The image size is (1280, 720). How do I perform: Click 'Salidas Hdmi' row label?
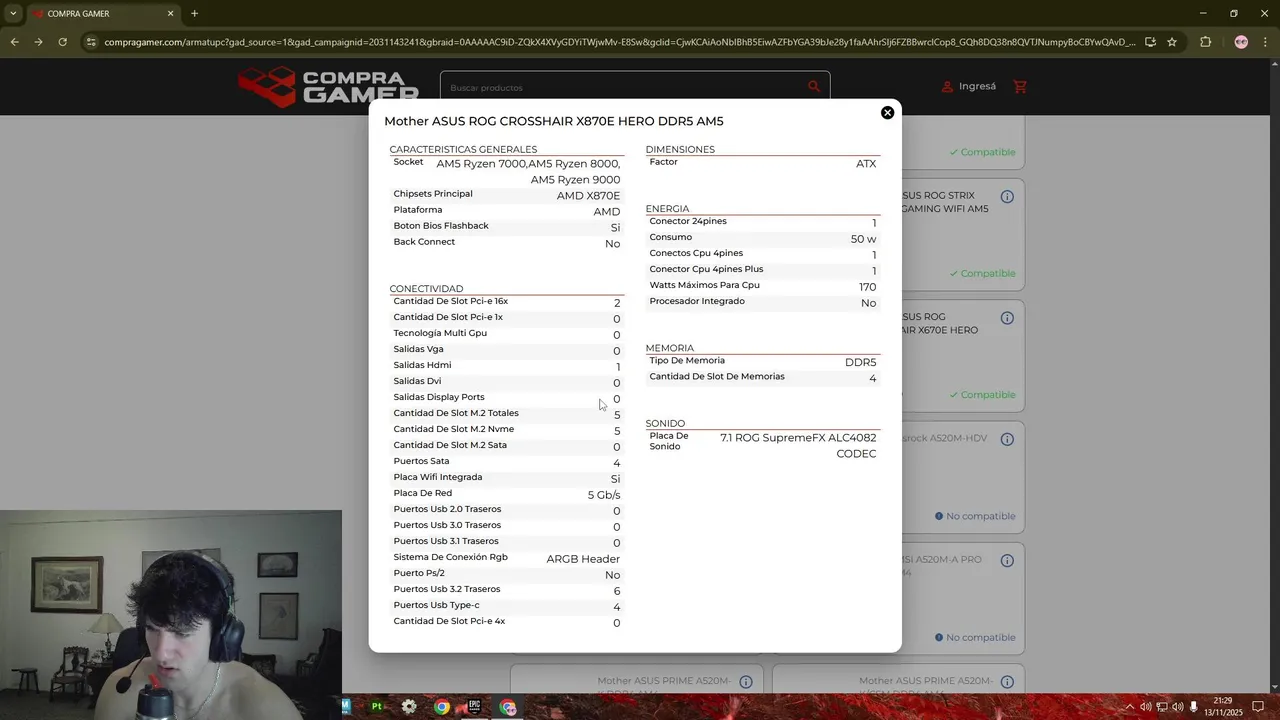[422, 365]
